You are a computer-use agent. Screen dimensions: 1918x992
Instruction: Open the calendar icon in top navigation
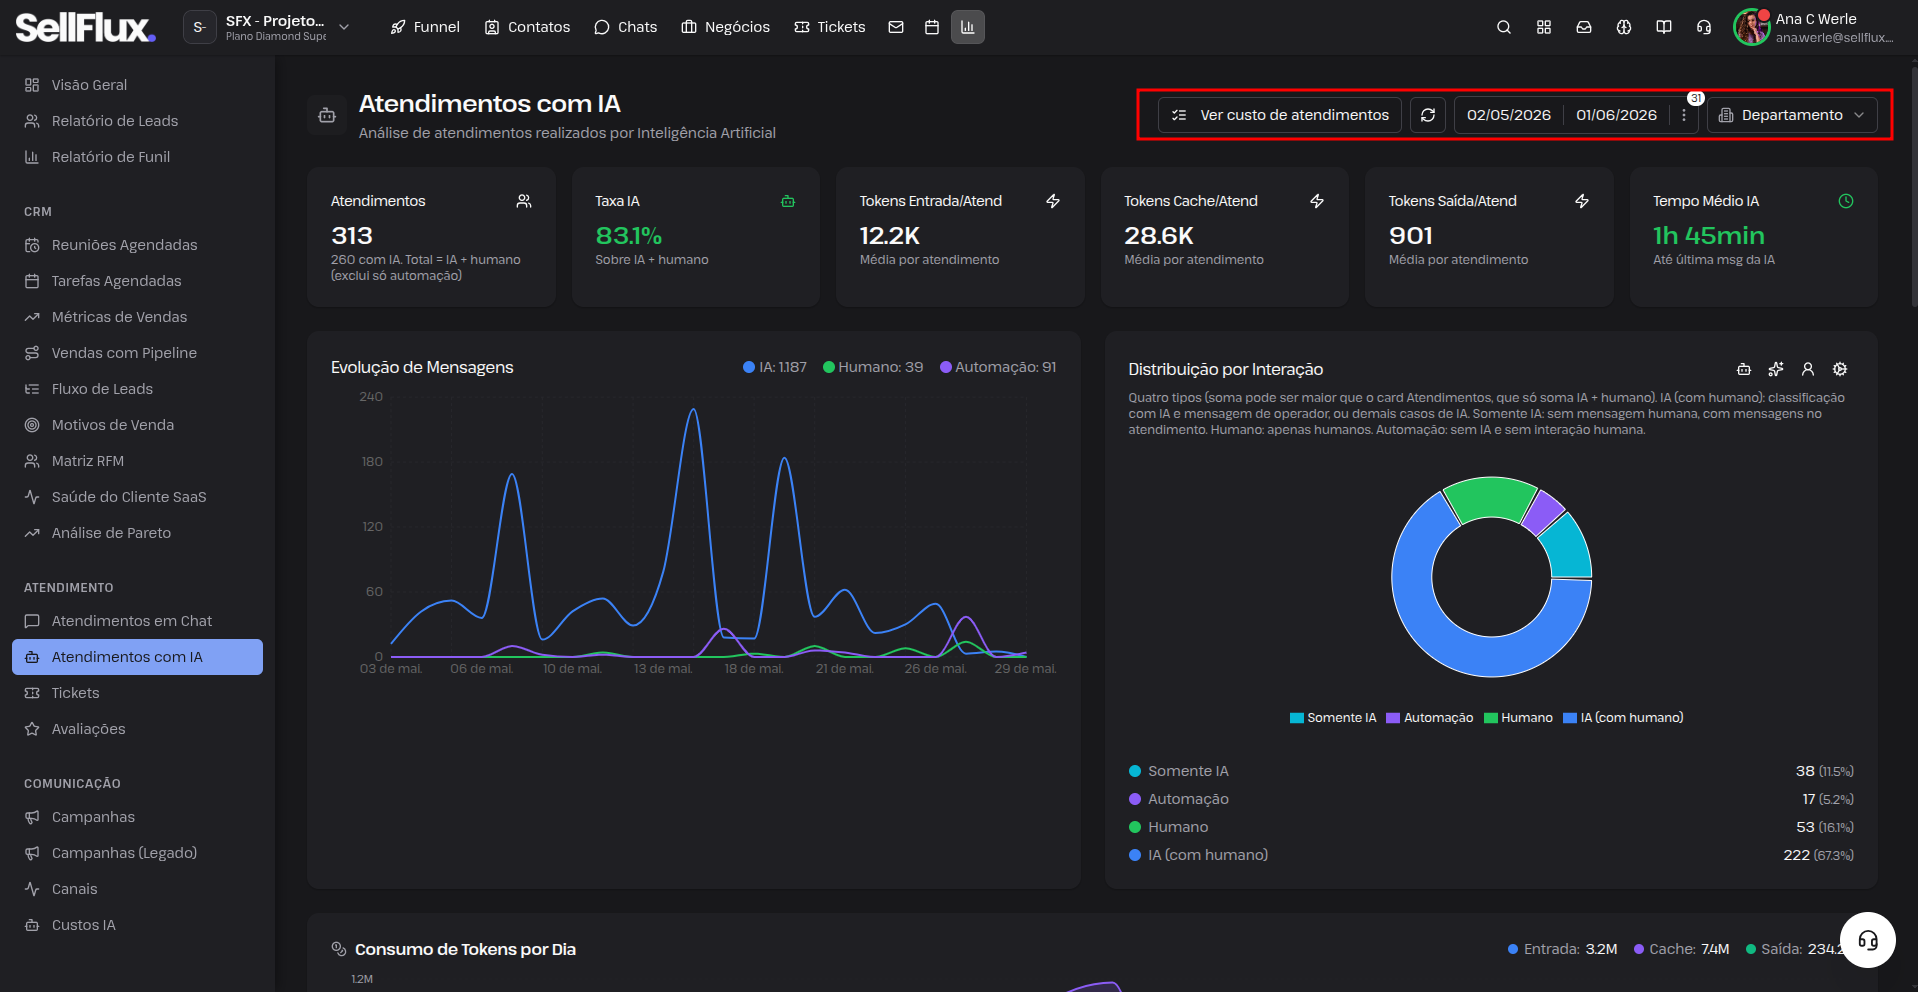(x=932, y=27)
